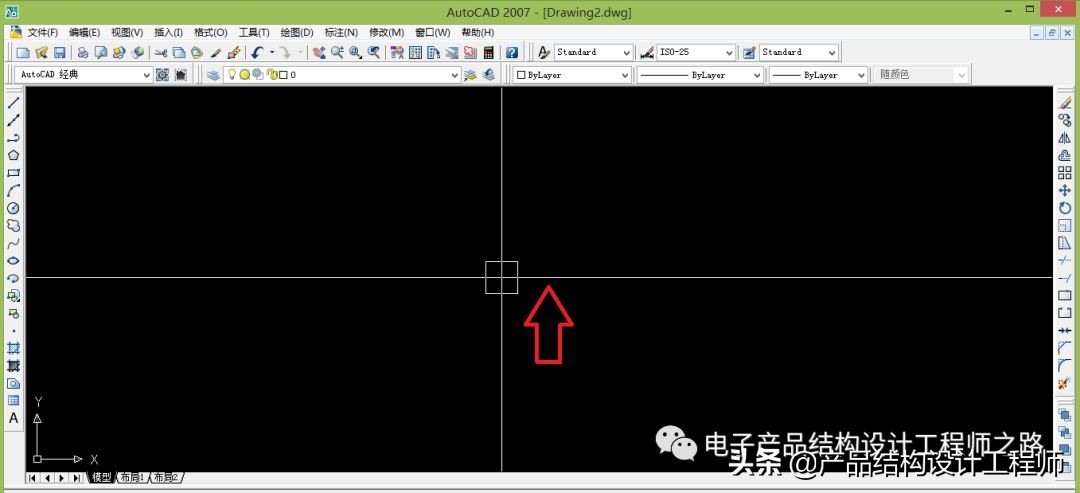Switch to the 模型 tab
1080x493 pixels.
101,477
